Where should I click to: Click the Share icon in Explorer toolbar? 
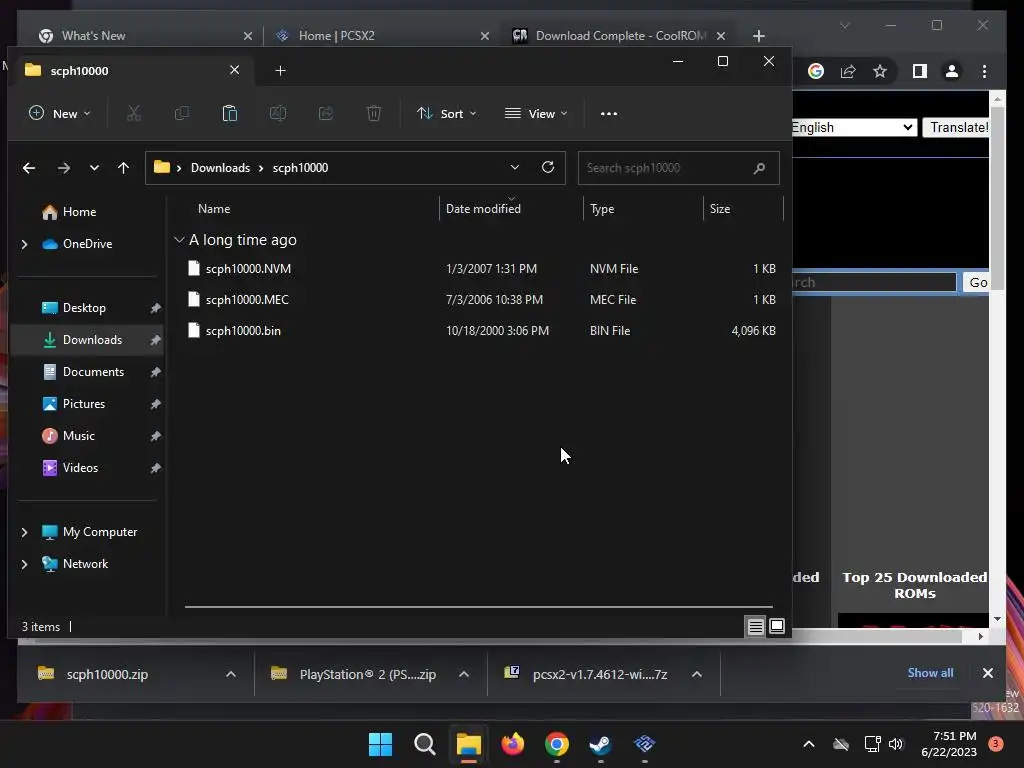tap(326, 114)
